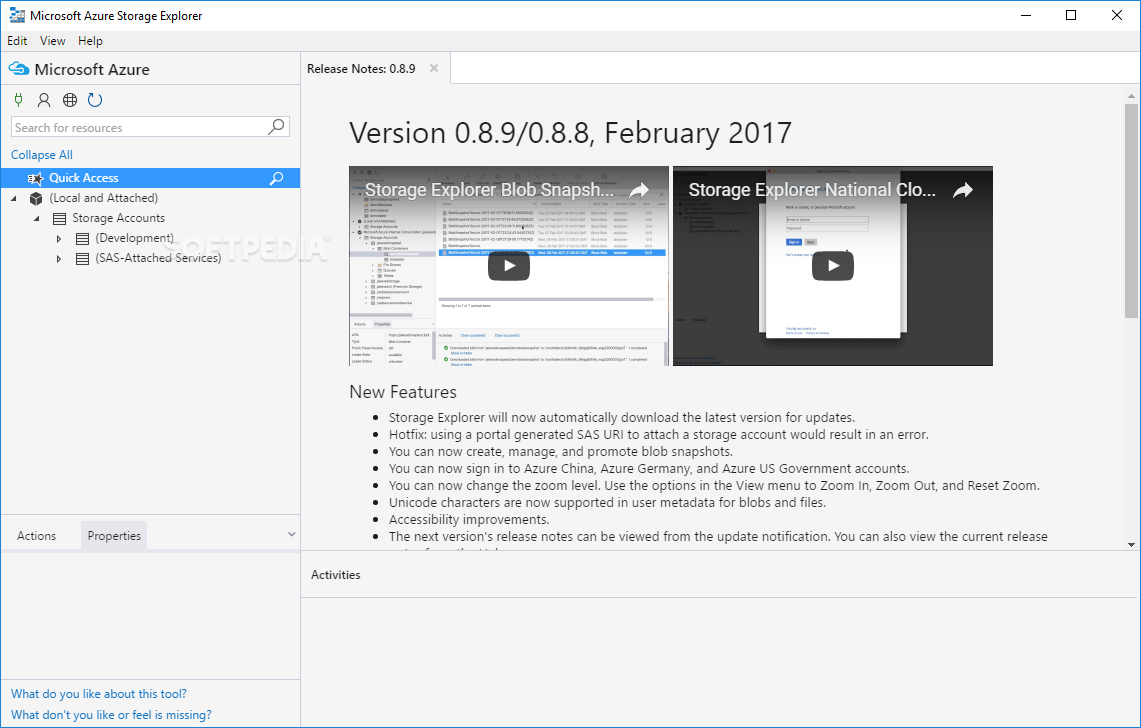Share the National Clouds video via arrow icon
This screenshot has width=1141, height=728.
pyautogui.click(x=963, y=190)
